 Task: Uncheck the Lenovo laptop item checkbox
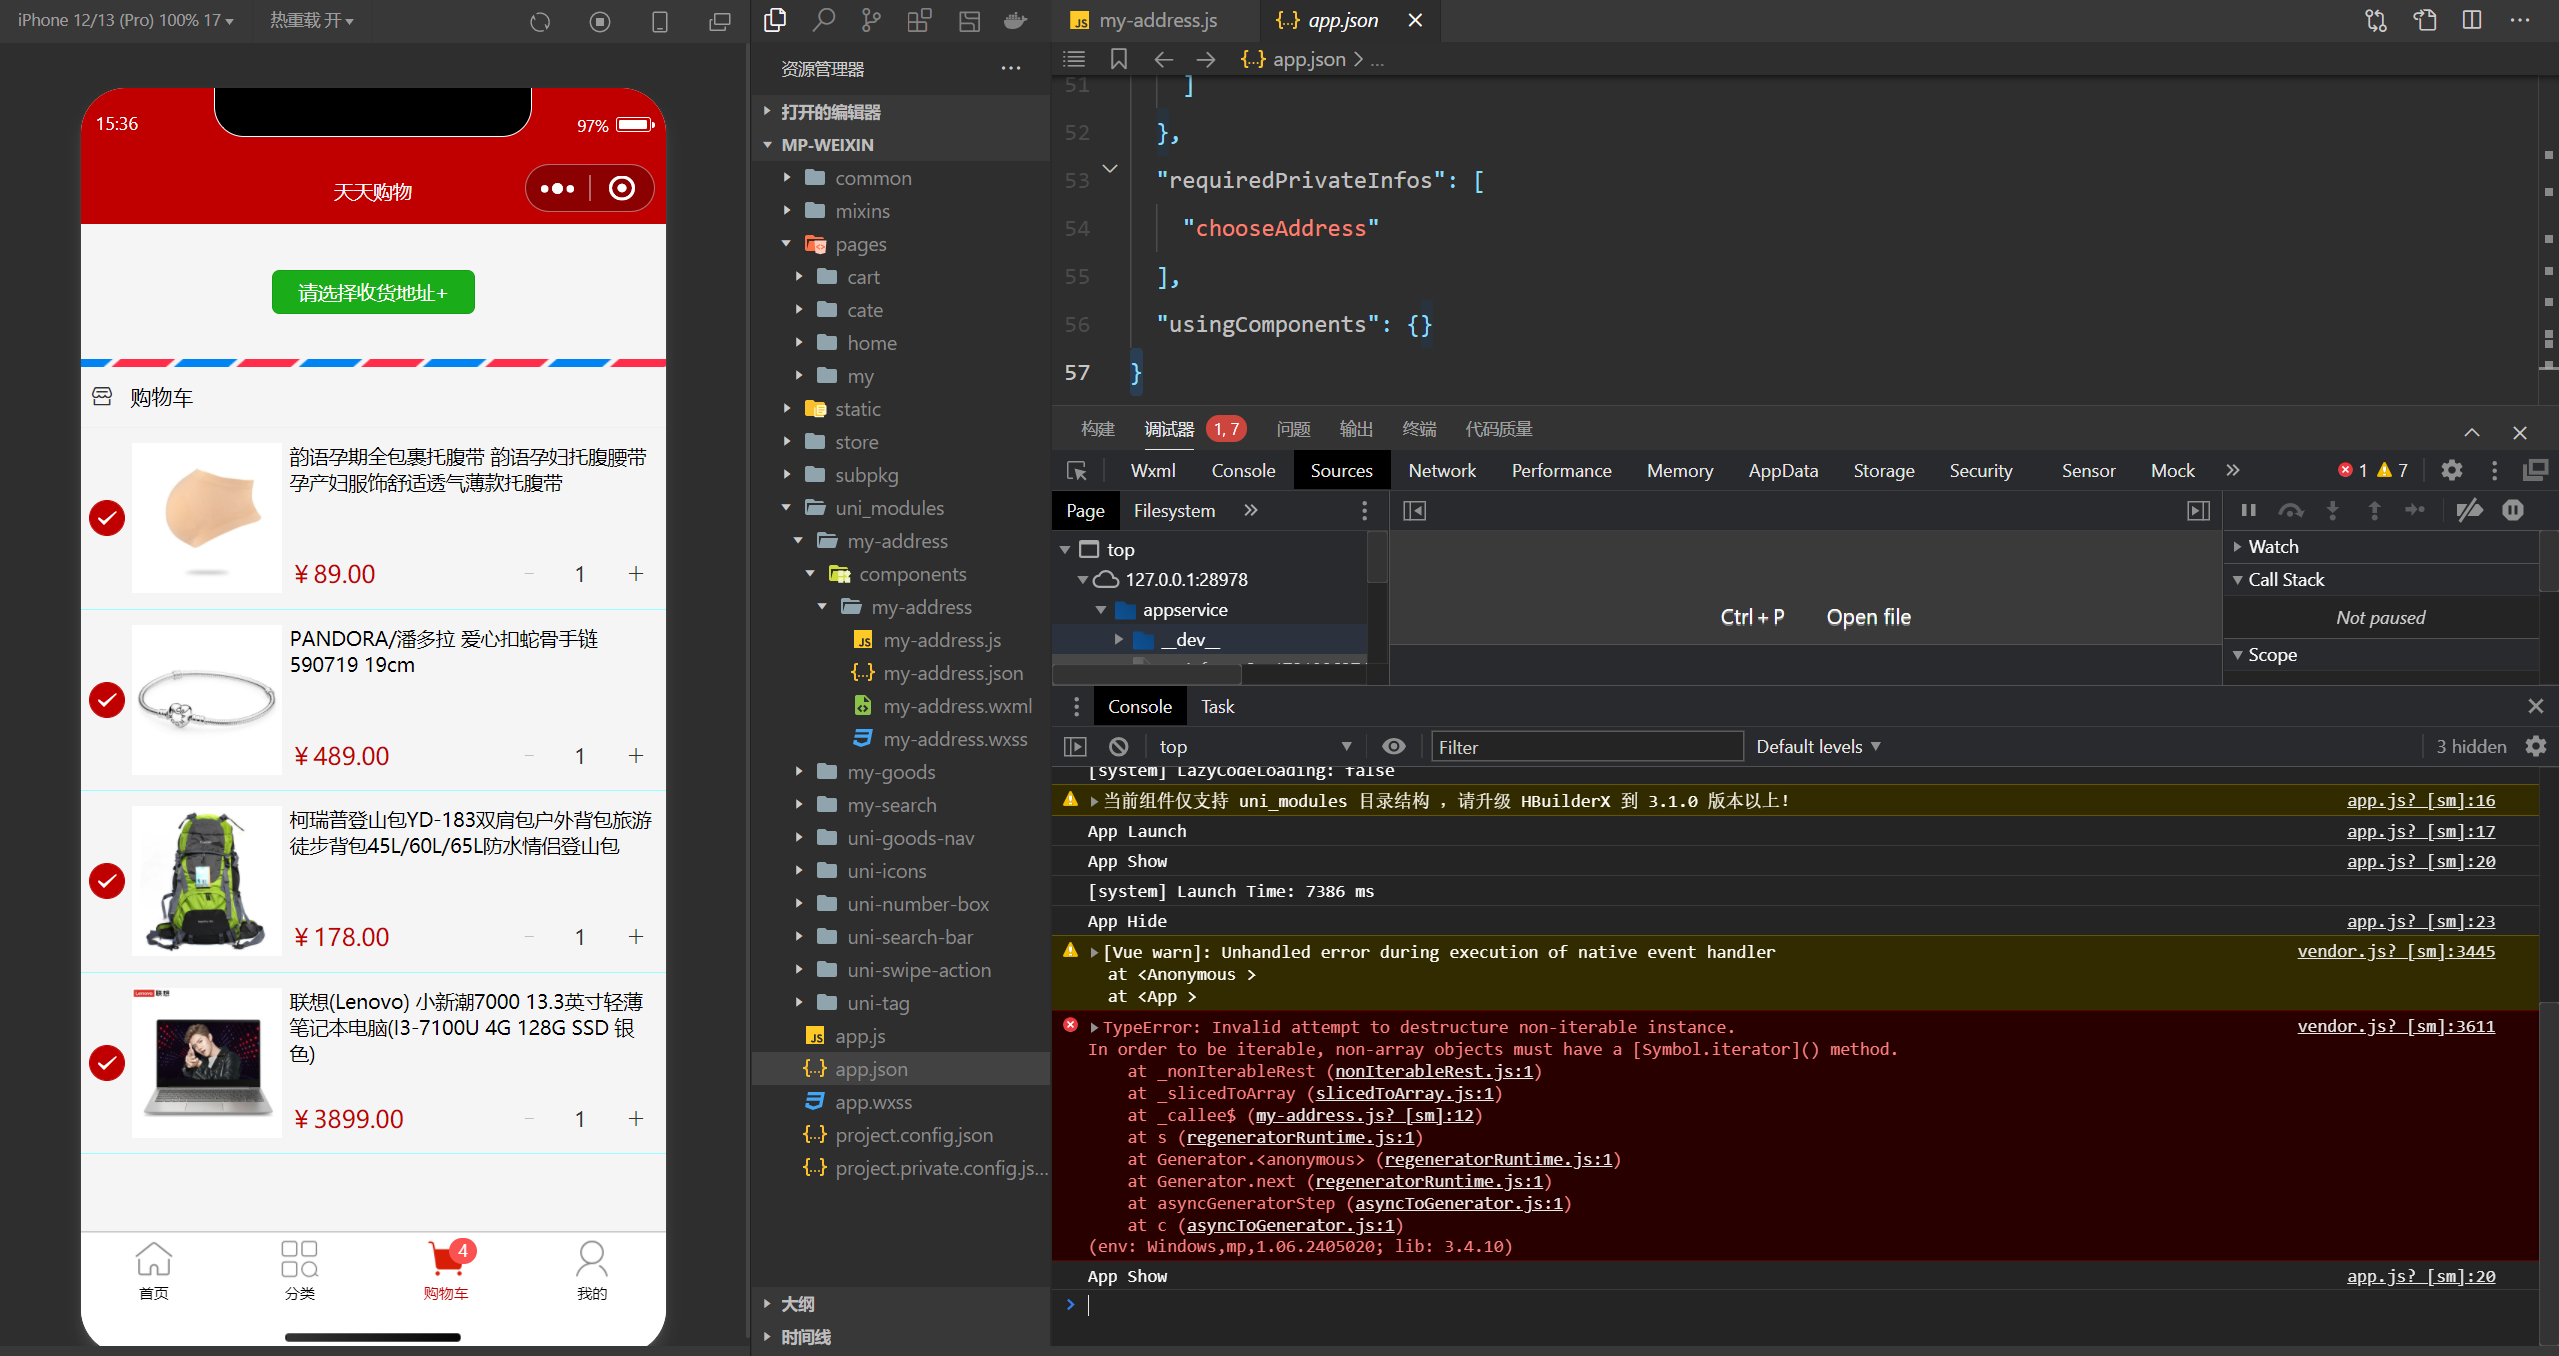[x=107, y=1063]
